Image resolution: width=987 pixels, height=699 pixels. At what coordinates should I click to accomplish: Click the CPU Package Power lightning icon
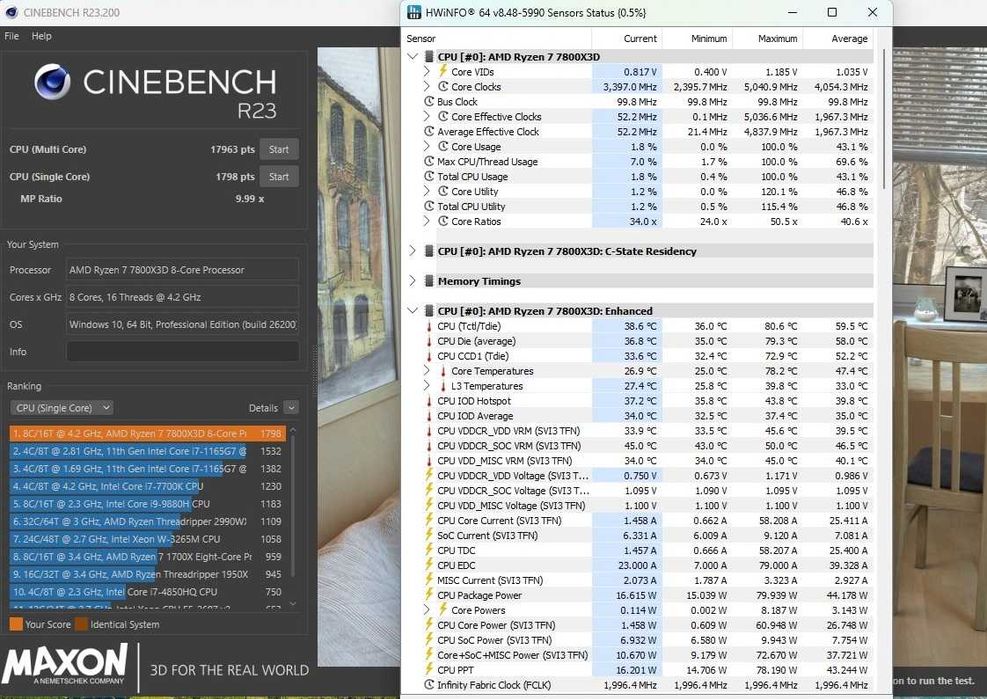pos(429,594)
